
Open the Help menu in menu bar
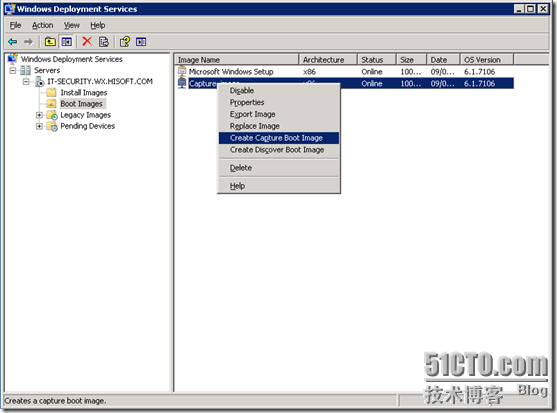pyautogui.click(x=98, y=25)
